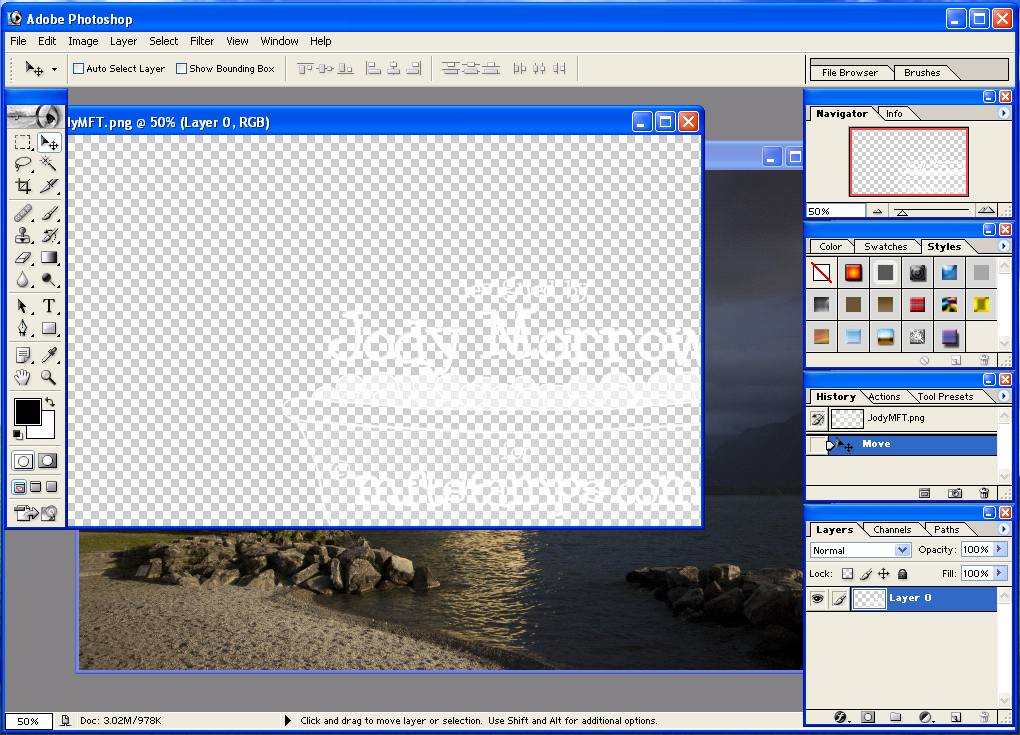Select the Brush tool
The image size is (1020, 735).
[x=49, y=213]
